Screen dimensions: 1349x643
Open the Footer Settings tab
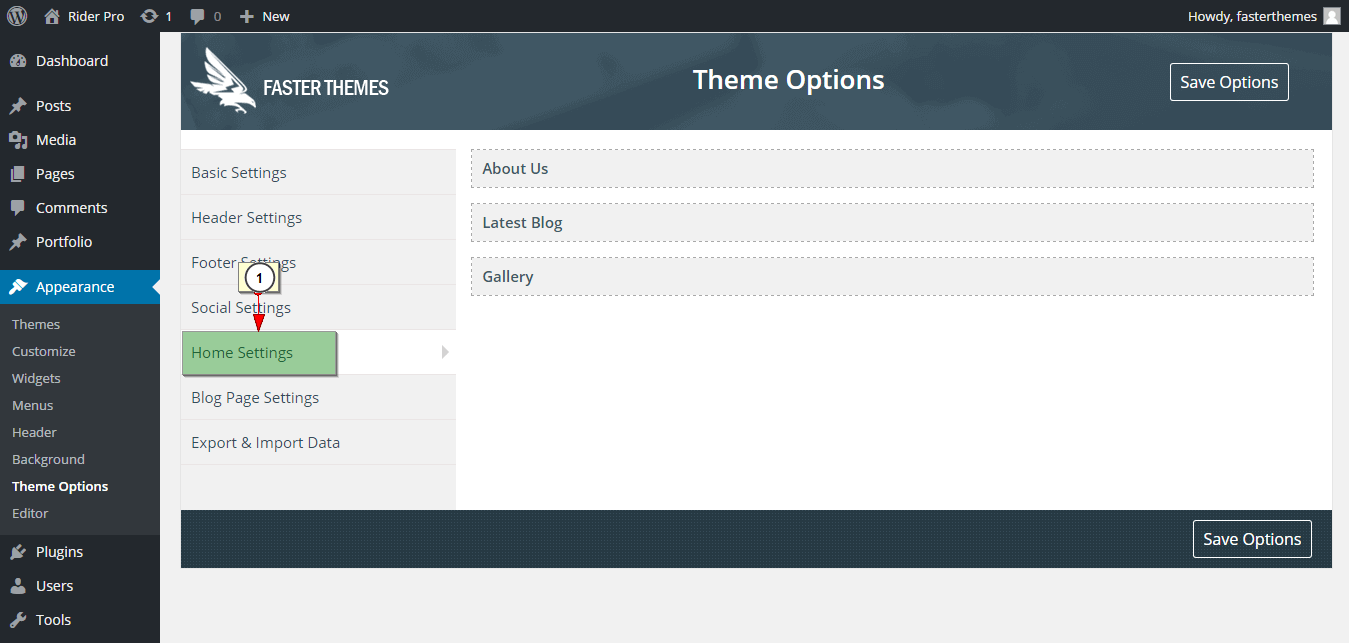pos(318,262)
